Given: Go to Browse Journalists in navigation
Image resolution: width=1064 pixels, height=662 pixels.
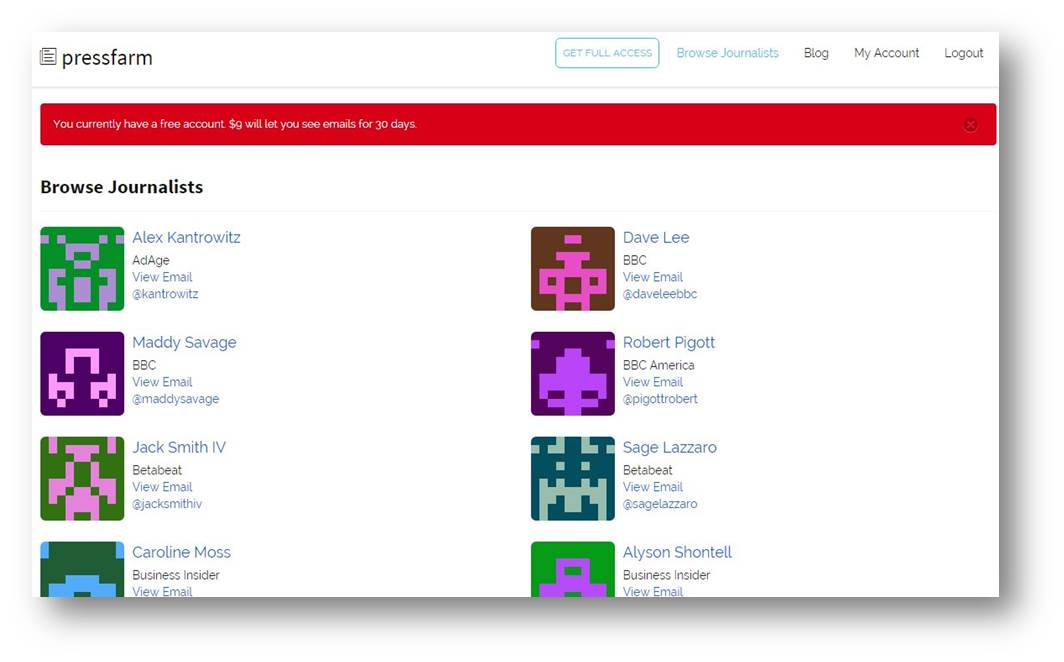Looking at the screenshot, I should coord(727,53).
